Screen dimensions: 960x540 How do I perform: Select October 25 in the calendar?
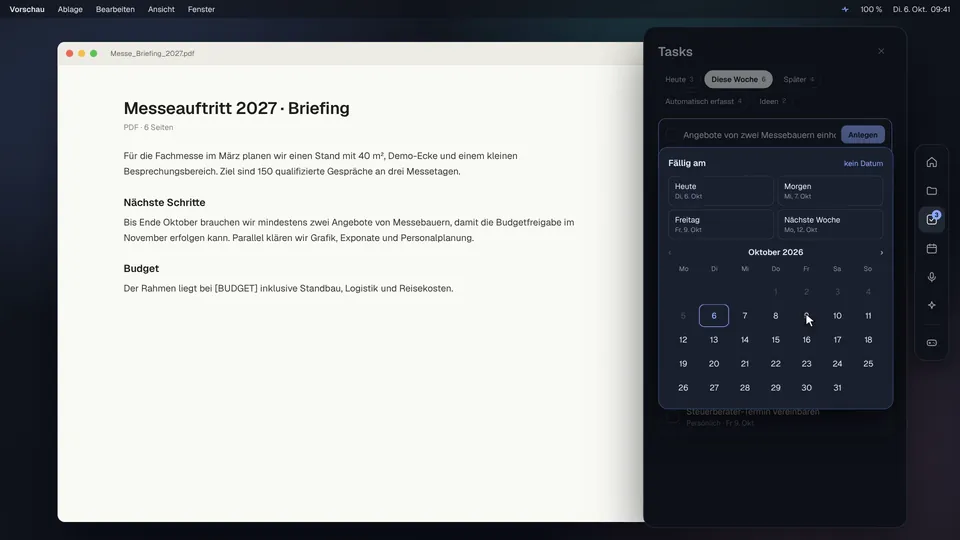(x=868, y=364)
